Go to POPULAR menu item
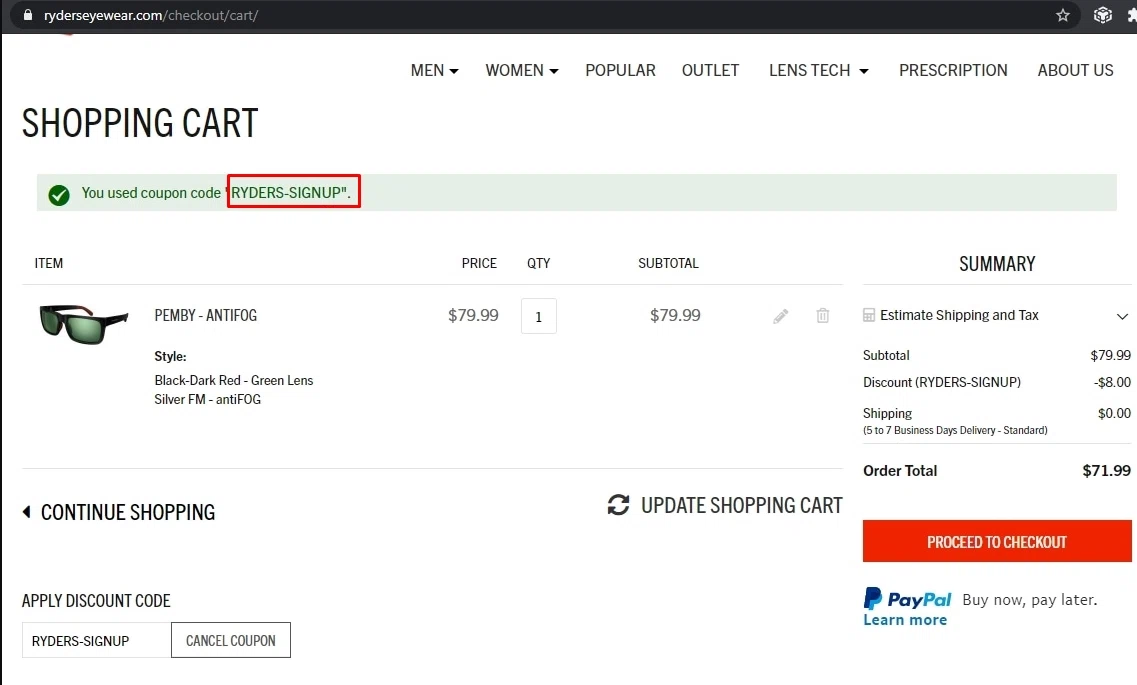Screen dimensions: 1137x685 tap(620, 70)
